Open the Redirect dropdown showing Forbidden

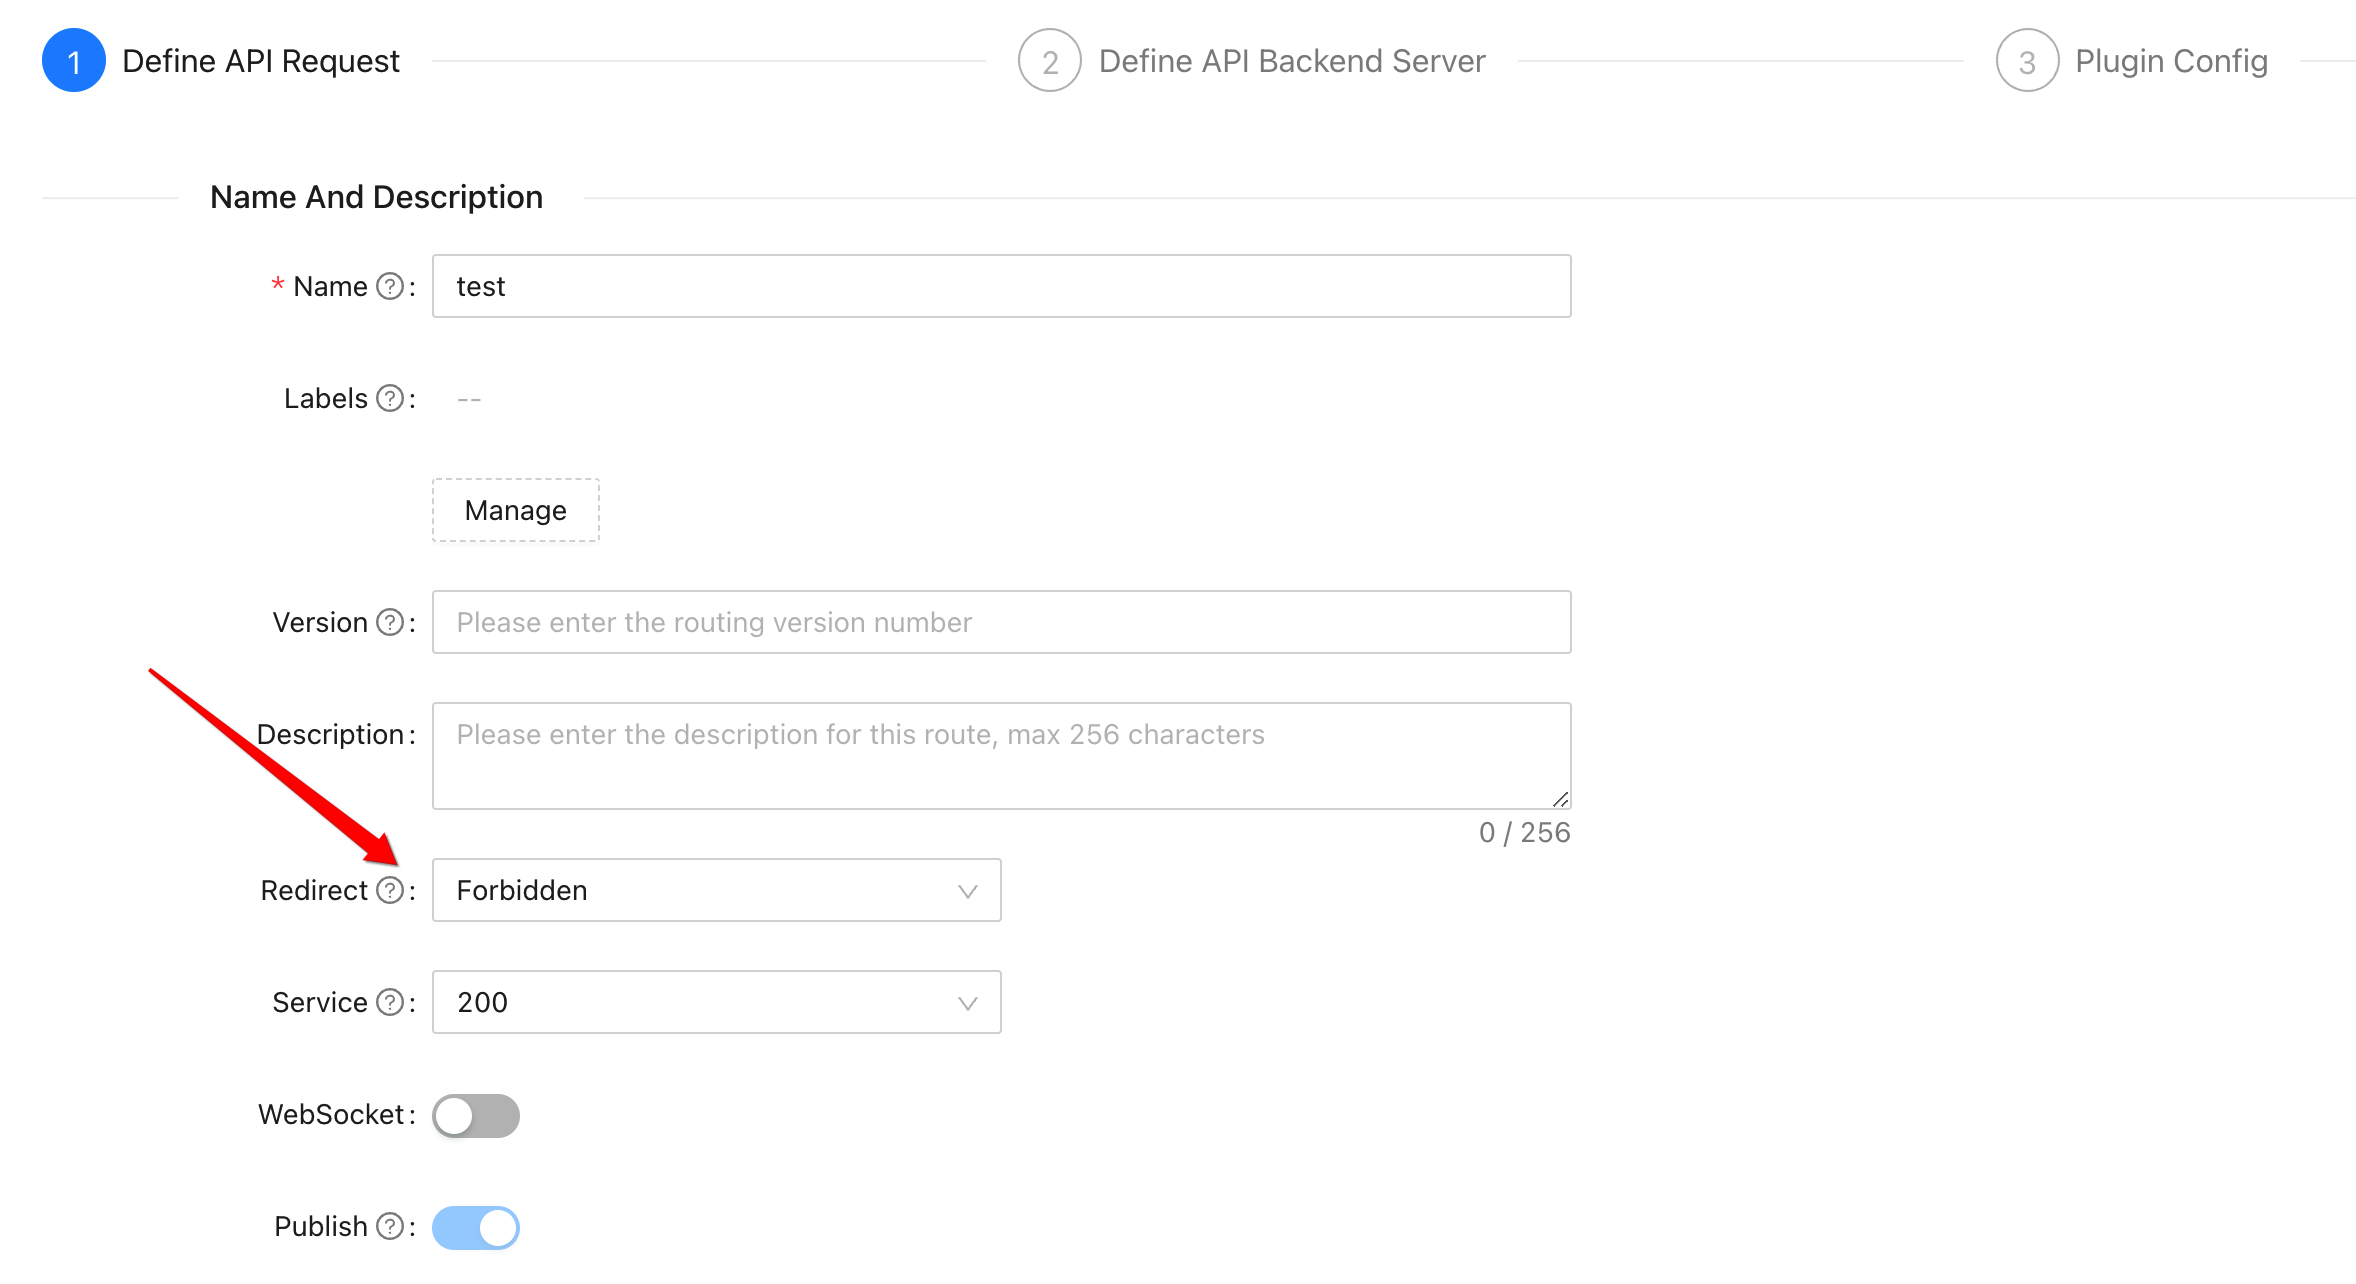(717, 890)
